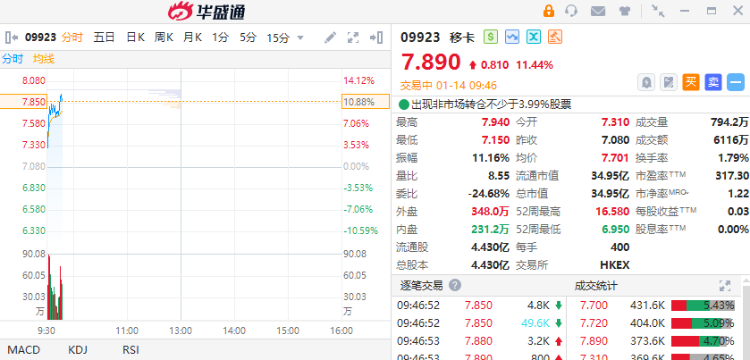Toggle the 均线 average line display
Viewport: 750px width, 360px height.
click(x=44, y=59)
